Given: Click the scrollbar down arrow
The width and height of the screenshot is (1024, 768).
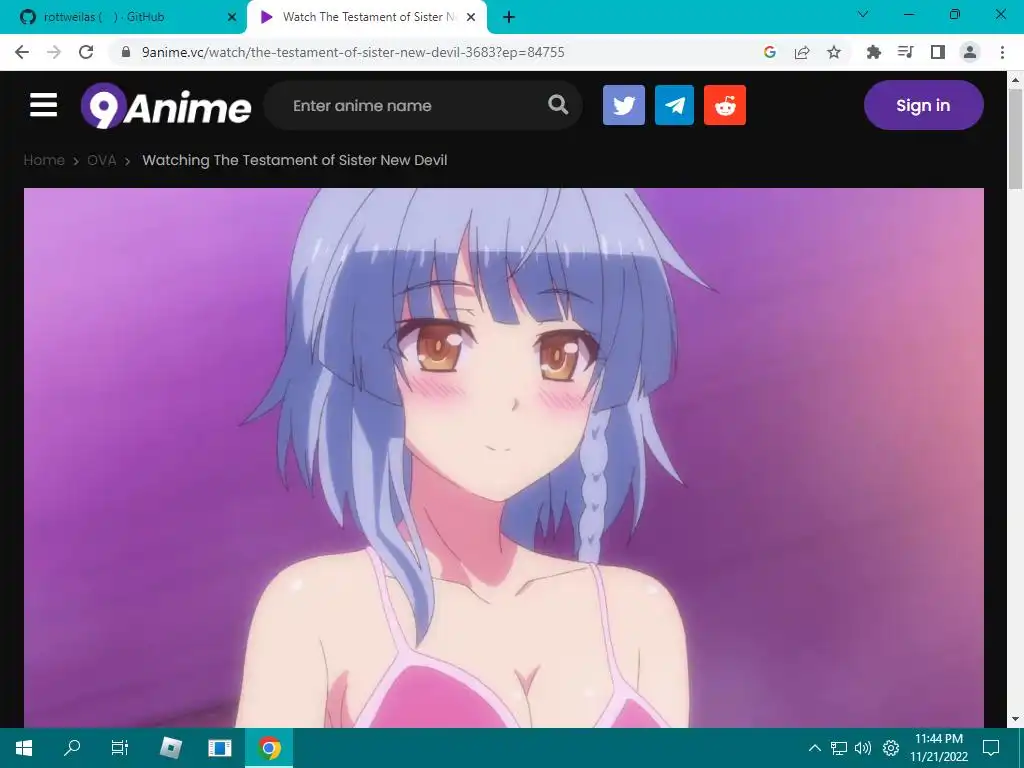Looking at the screenshot, I should [x=1016, y=720].
